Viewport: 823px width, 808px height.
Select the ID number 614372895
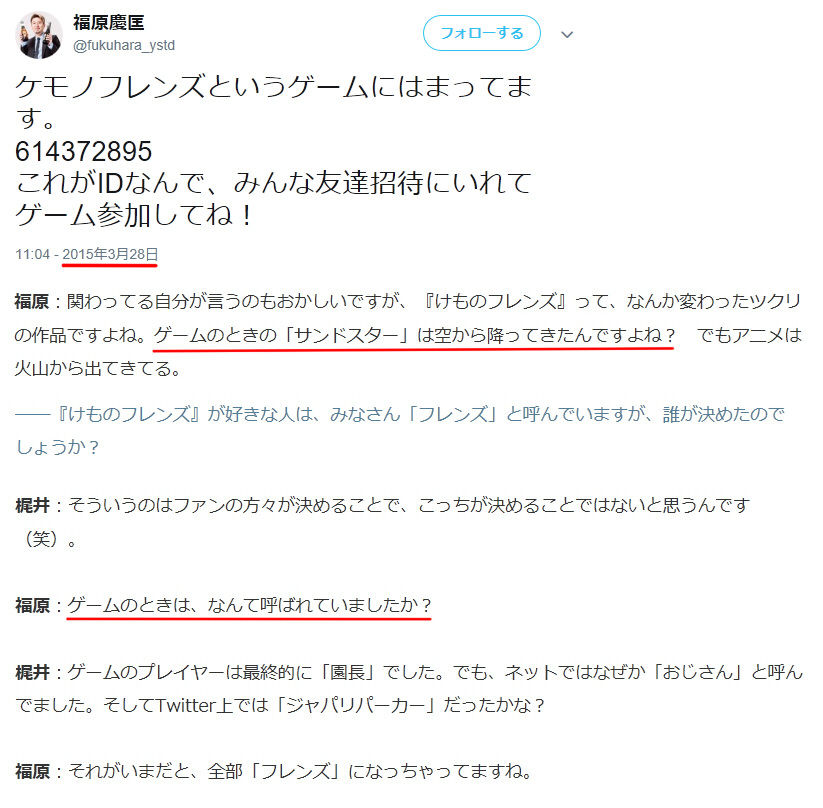point(83,151)
